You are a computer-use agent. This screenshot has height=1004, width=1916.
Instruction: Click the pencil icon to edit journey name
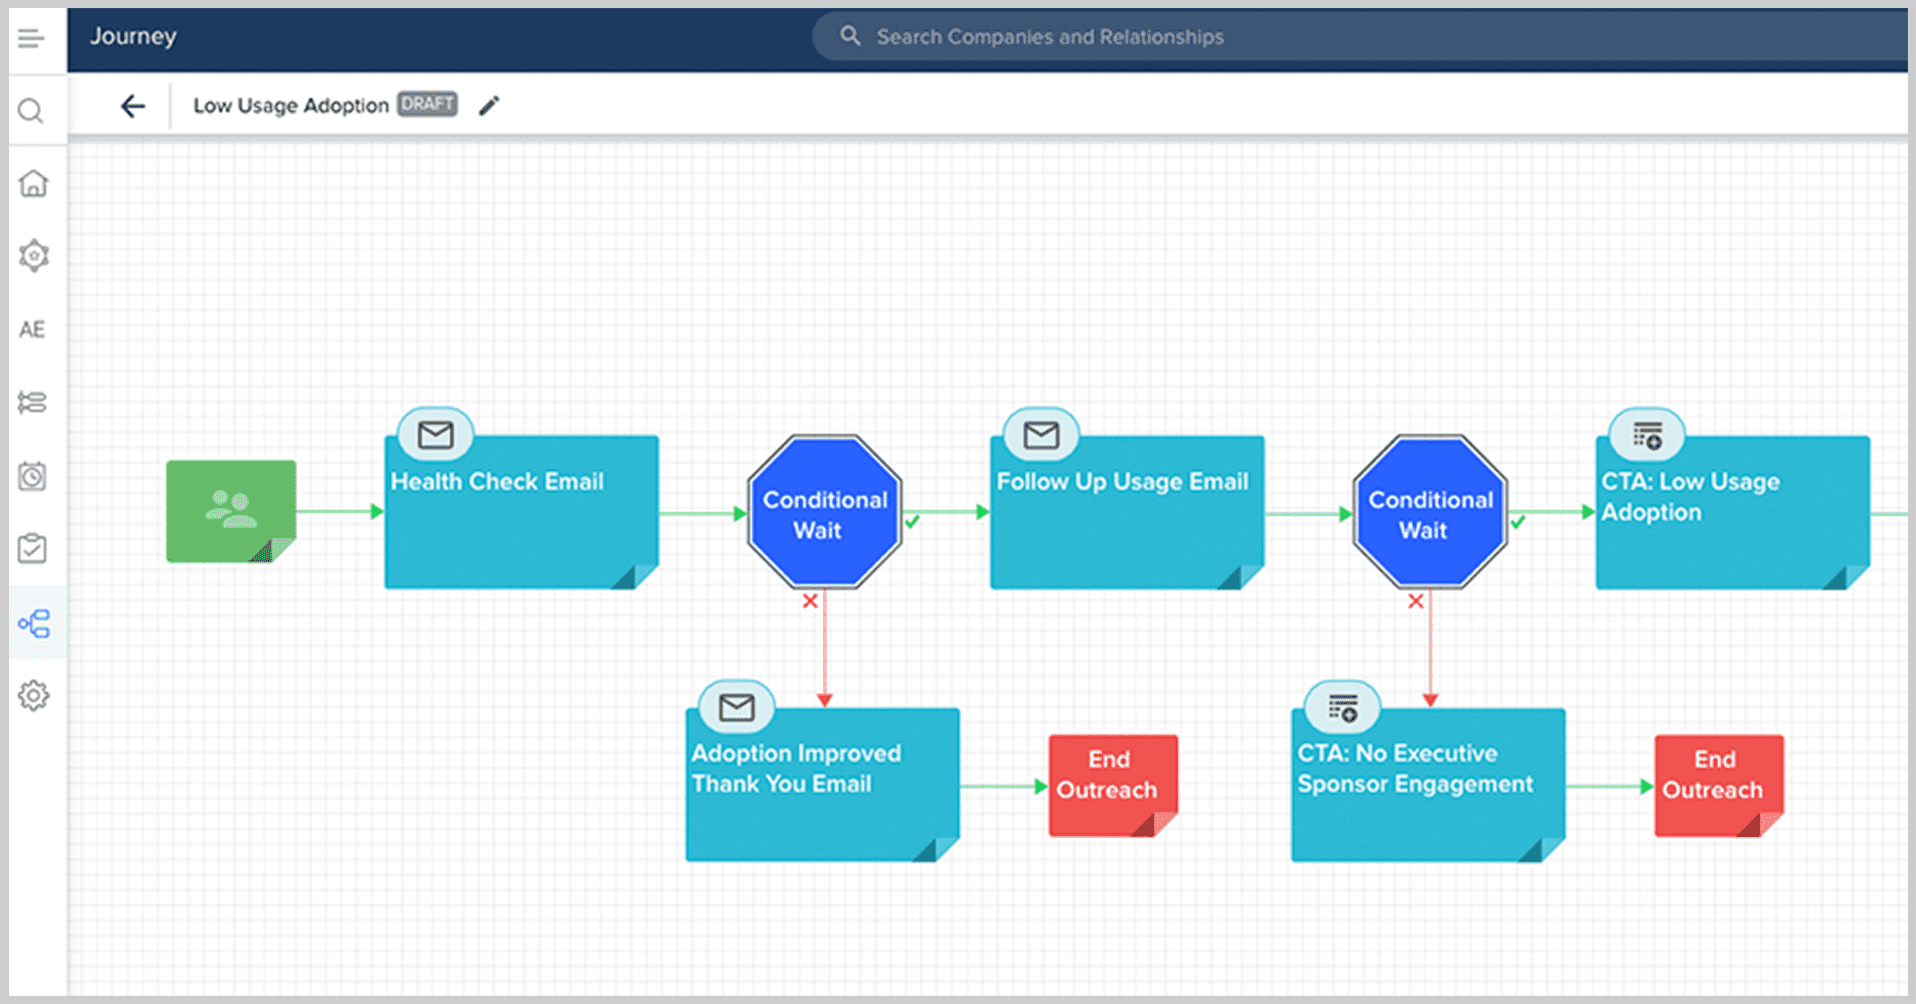(488, 106)
